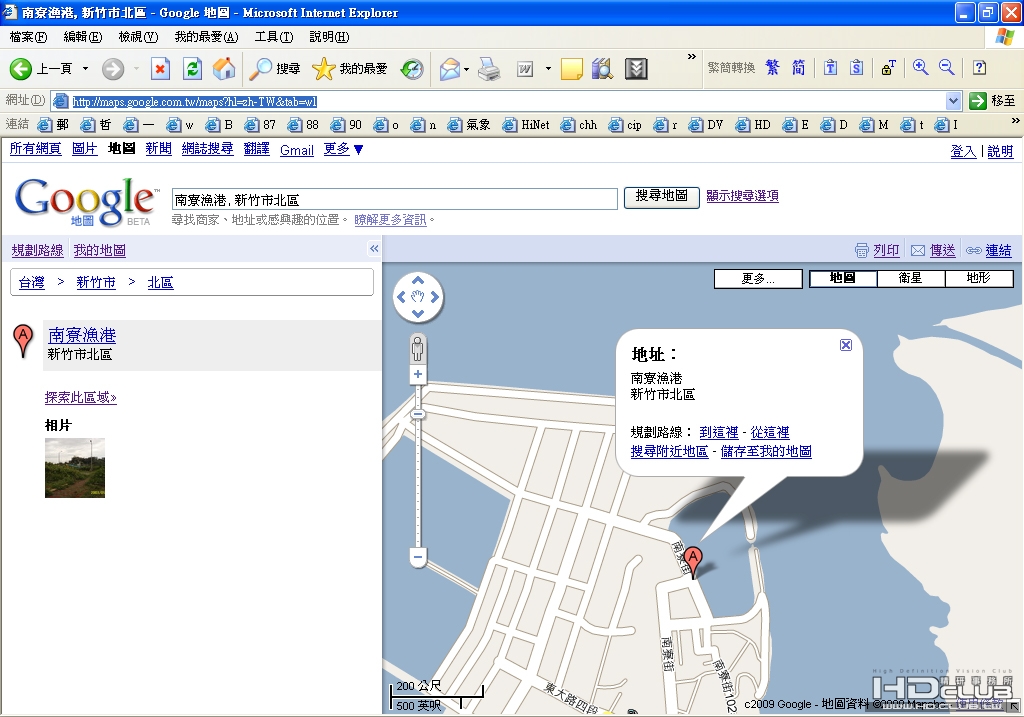Open the 檔案(F) menu

tap(28, 37)
